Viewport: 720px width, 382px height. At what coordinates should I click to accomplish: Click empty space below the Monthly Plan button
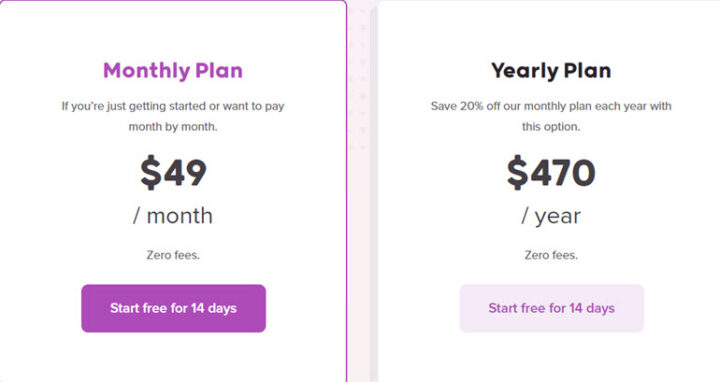coord(173,358)
